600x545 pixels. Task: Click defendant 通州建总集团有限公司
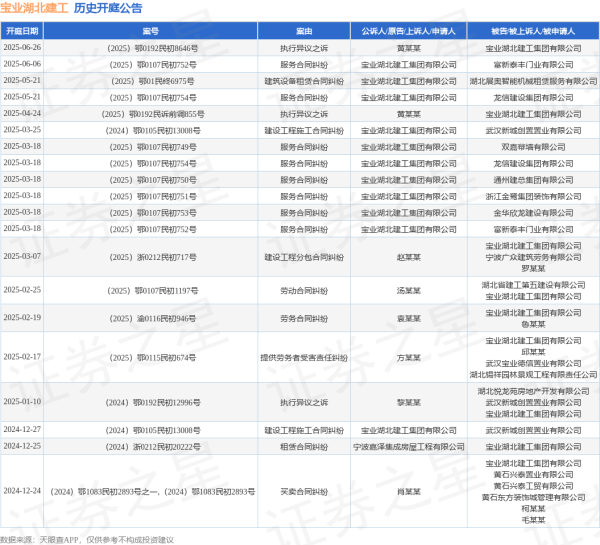point(533,180)
